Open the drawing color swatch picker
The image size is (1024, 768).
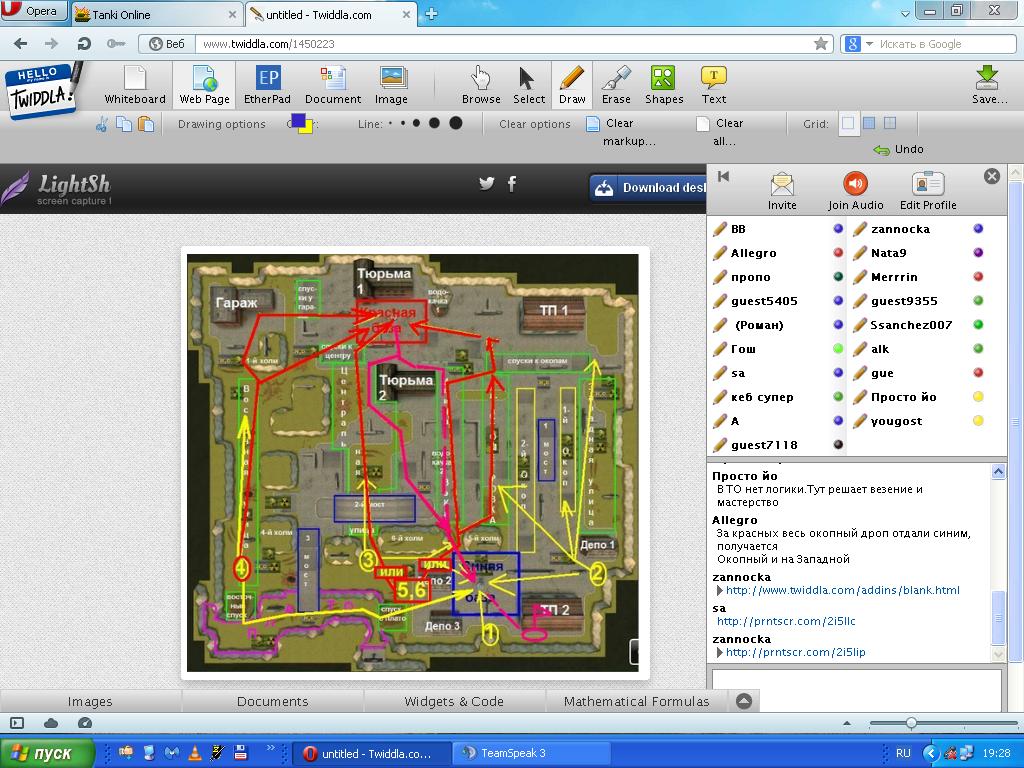pyautogui.click(x=300, y=123)
